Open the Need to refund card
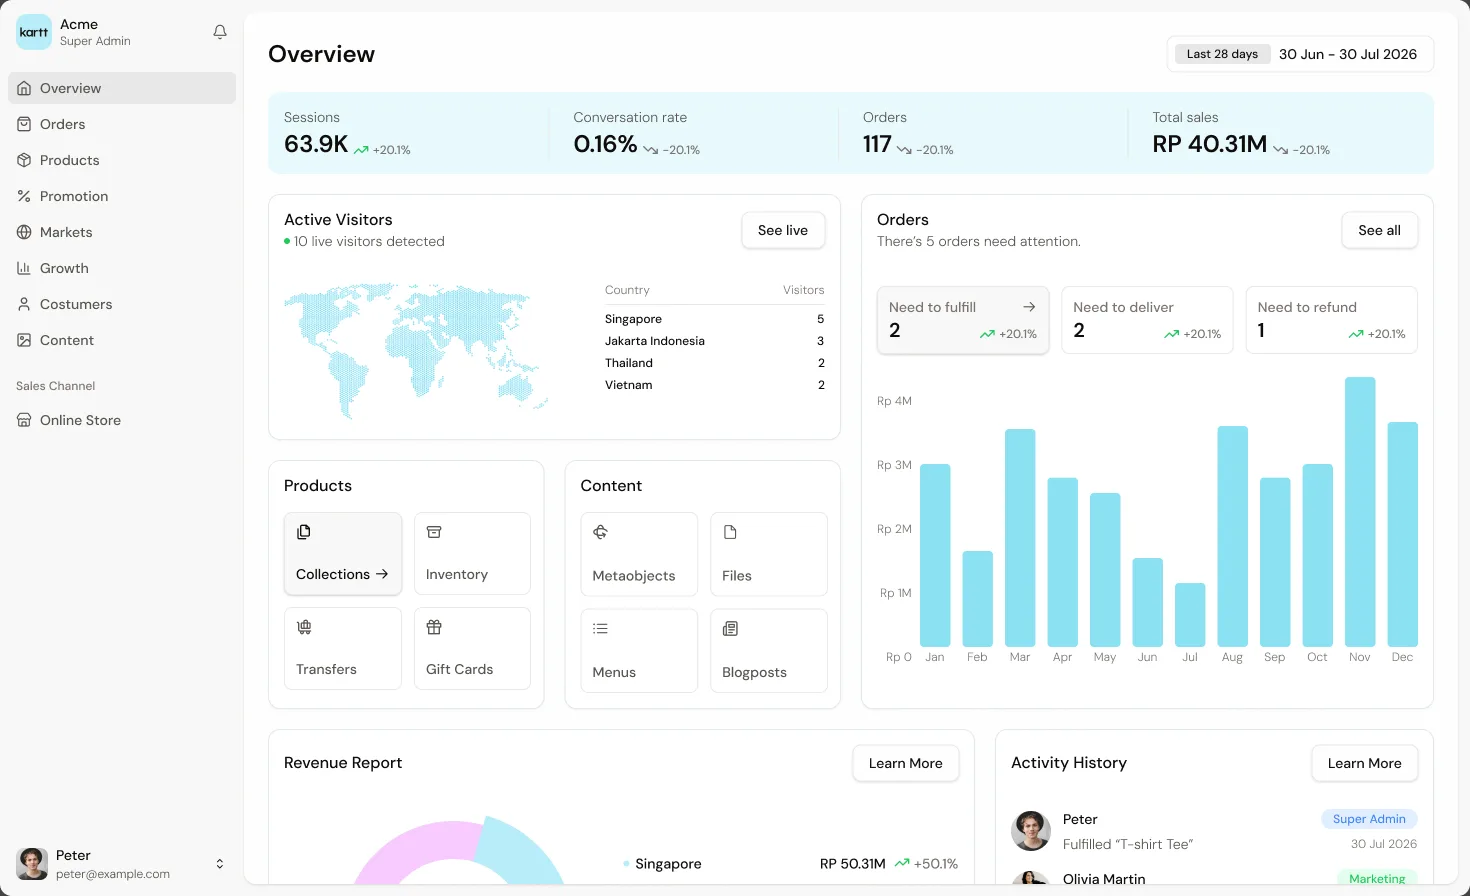 coord(1331,320)
